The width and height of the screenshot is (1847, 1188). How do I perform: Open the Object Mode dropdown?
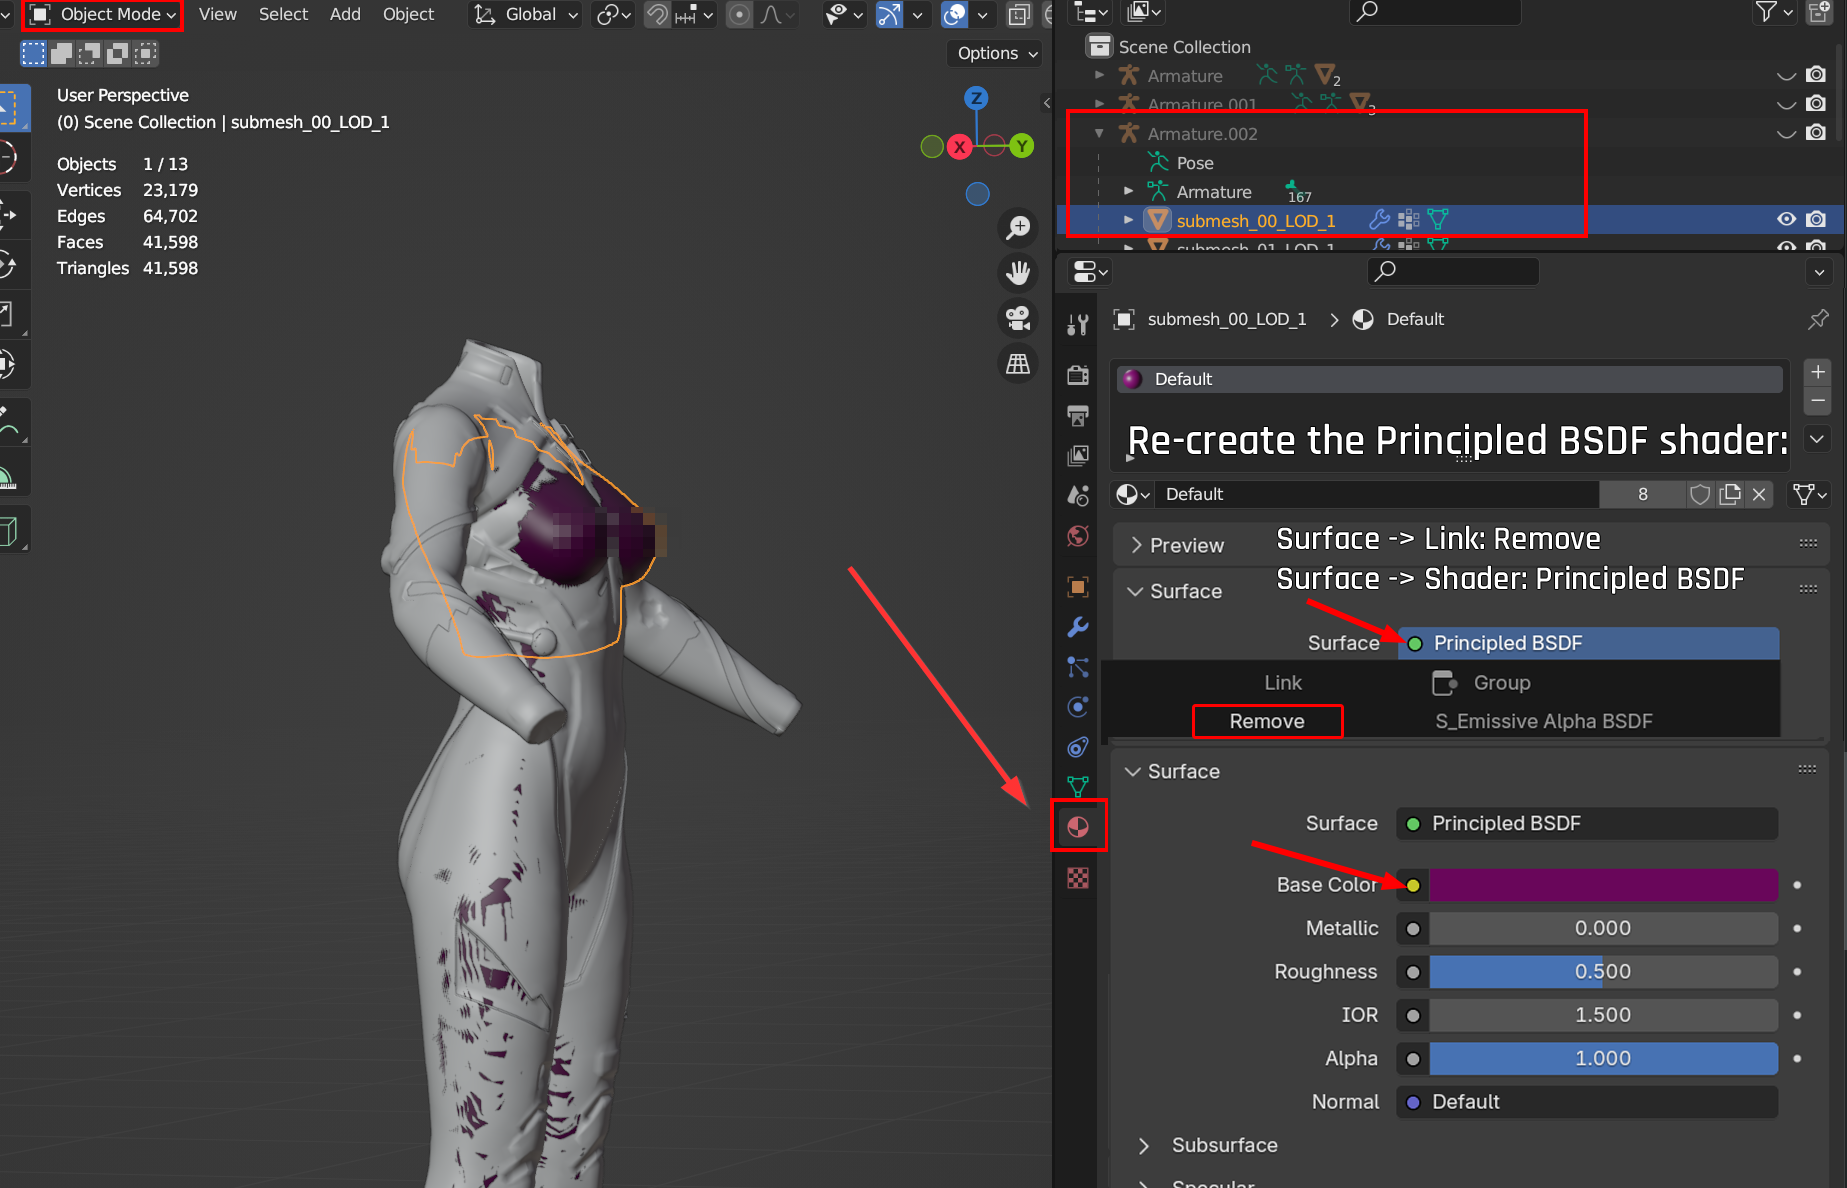103,15
